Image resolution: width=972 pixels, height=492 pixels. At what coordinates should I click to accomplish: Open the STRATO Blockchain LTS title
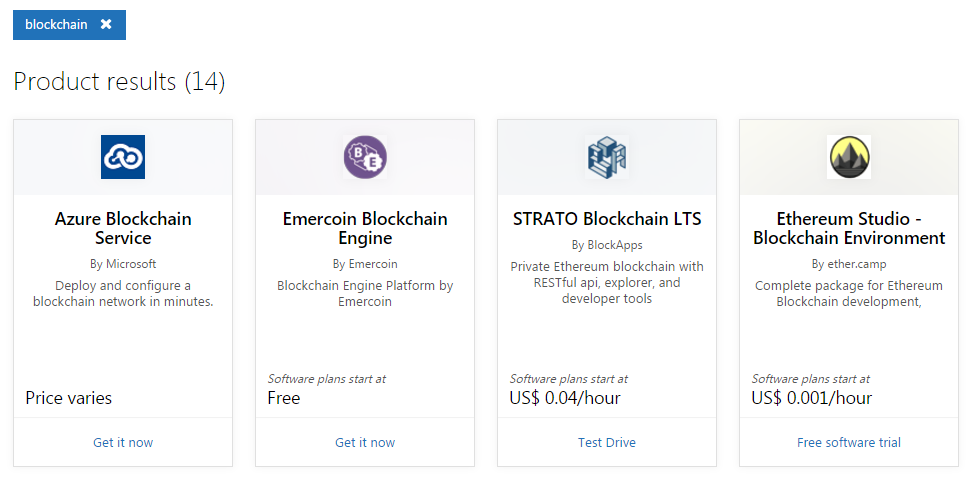pos(607,219)
